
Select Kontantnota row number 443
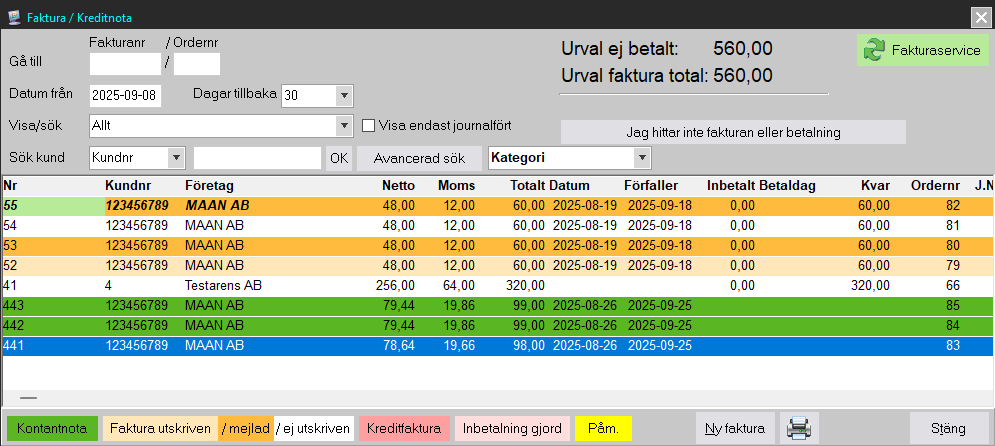498,306
